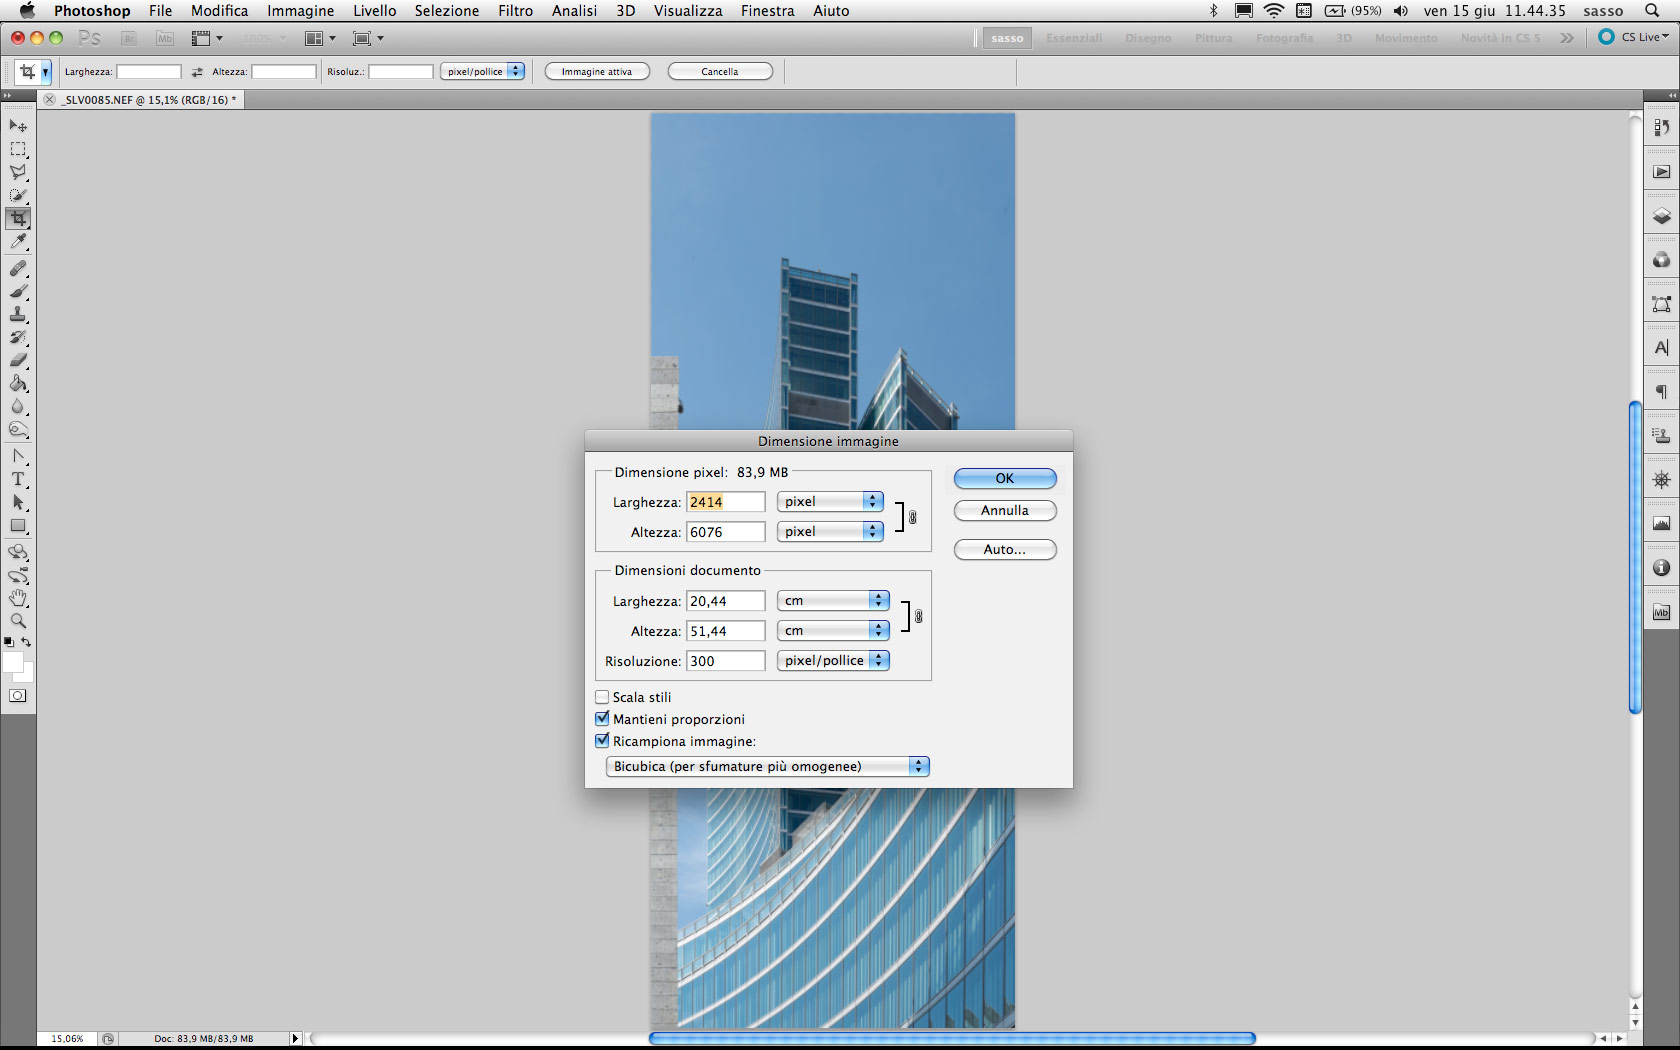Select the Healing Brush tool
This screenshot has width=1680, height=1050.
[18, 268]
